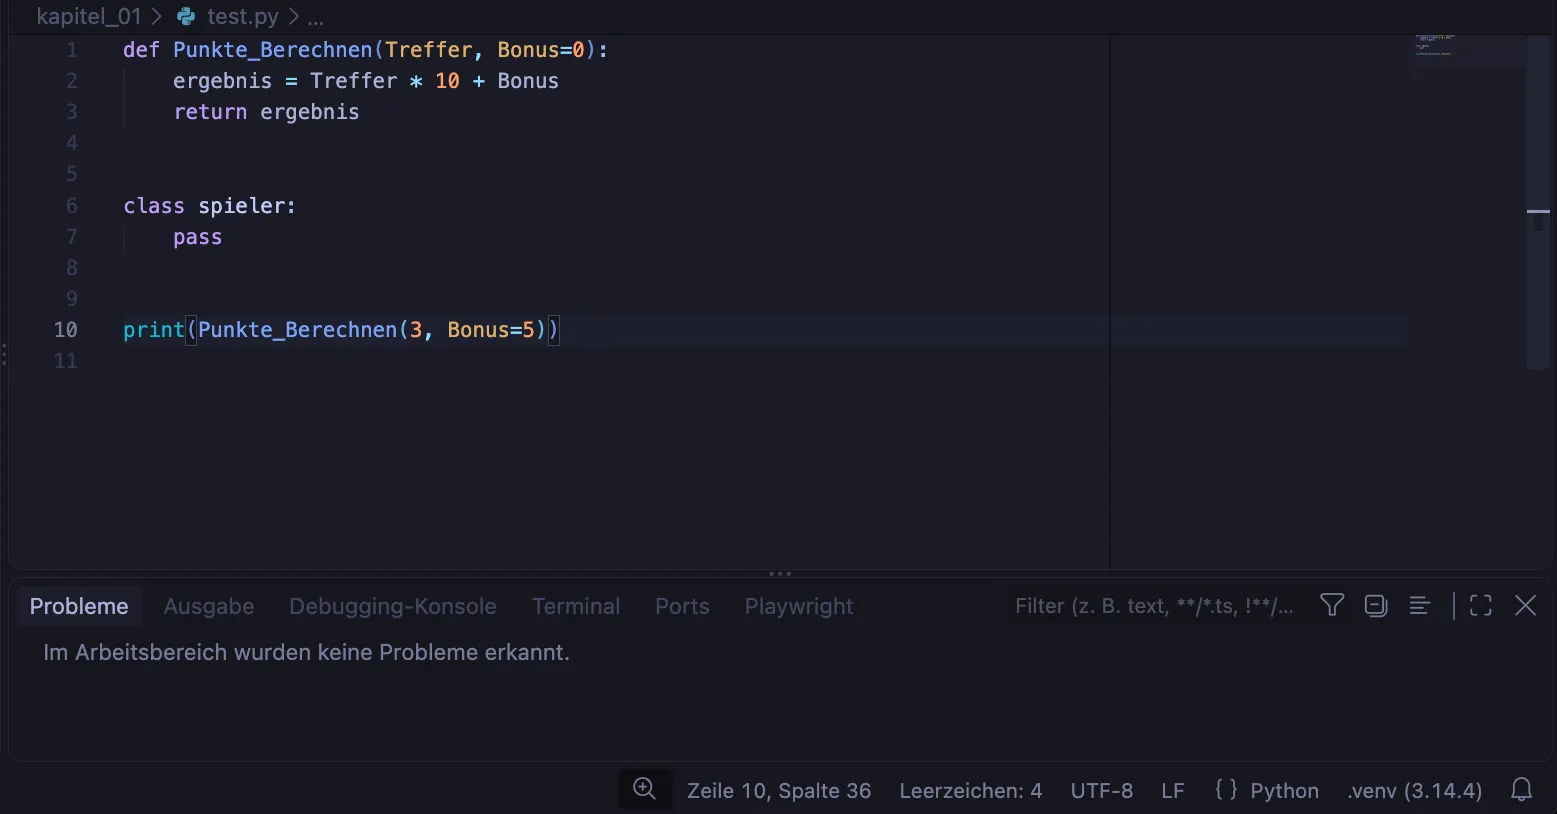Open the Ausgabe tab
1557x814 pixels.
pos(209,606)
